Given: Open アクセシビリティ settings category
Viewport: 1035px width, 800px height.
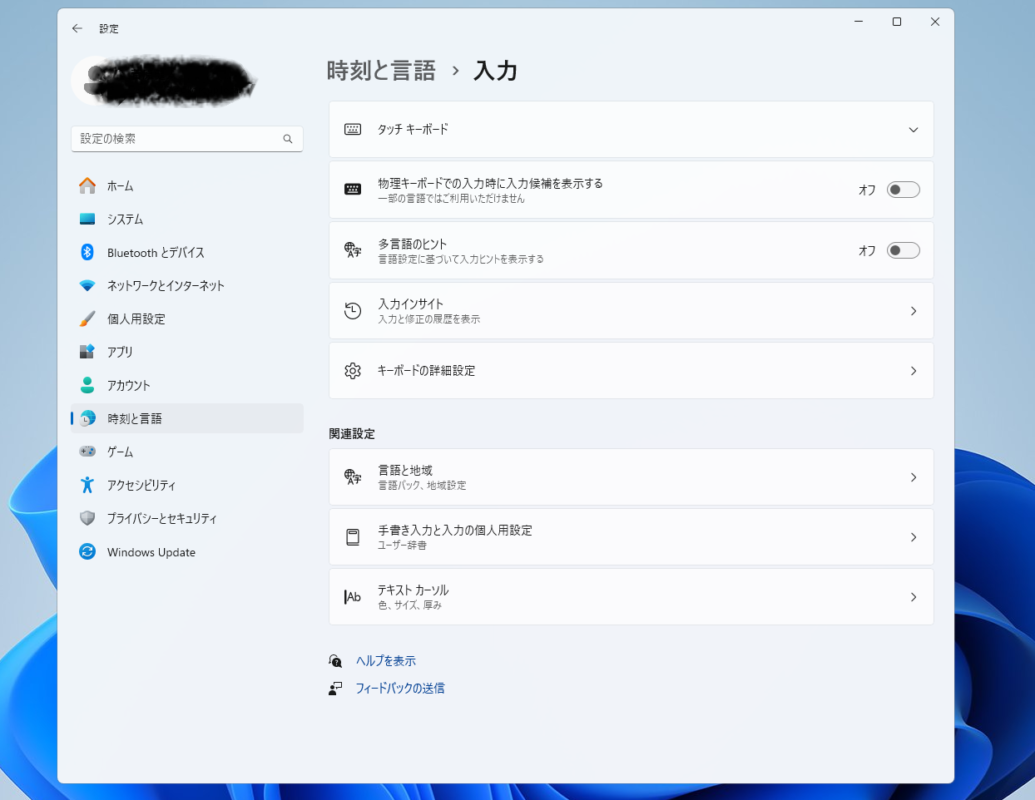Looking at the screenshot, I should [x=187, y=484].
